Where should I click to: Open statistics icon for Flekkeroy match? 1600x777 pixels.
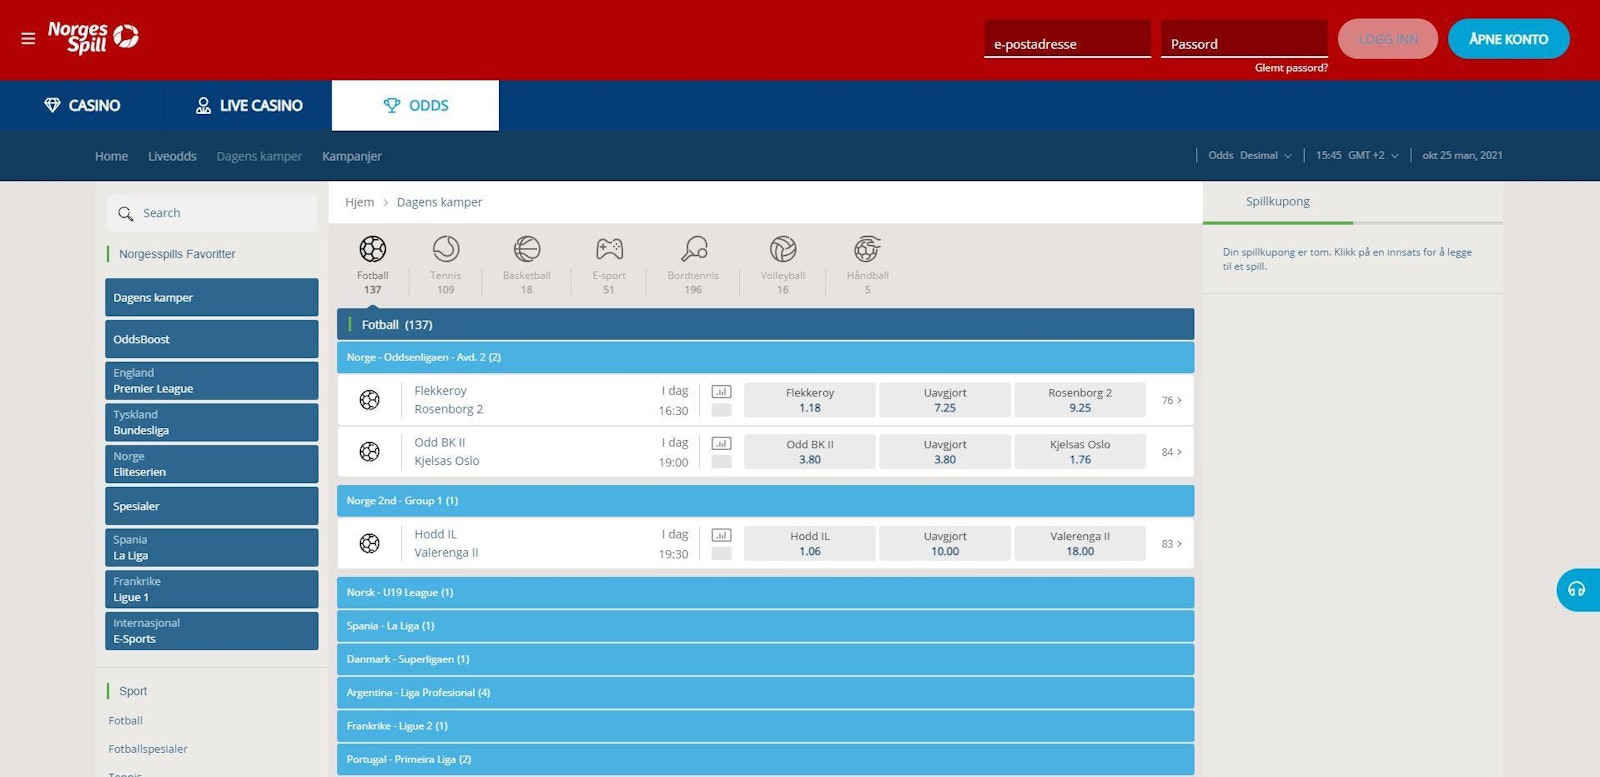click(x=721, y=392)
